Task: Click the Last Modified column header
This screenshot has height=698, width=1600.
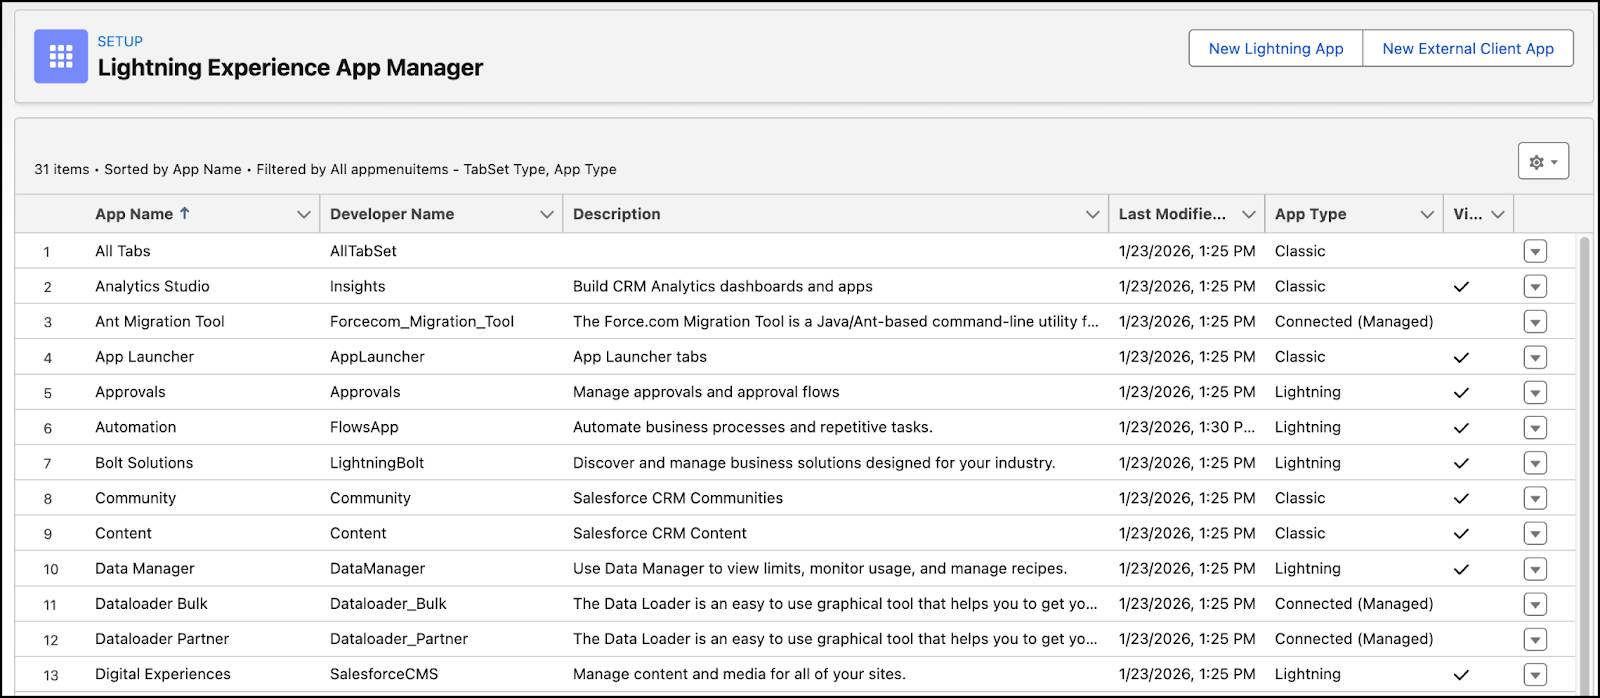Action: (1171, 214)
